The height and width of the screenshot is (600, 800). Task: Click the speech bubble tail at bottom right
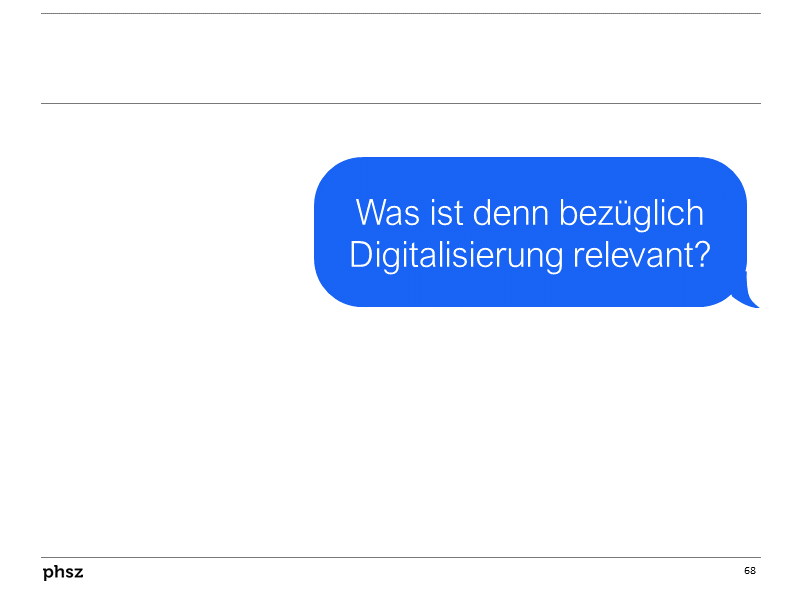748,296
